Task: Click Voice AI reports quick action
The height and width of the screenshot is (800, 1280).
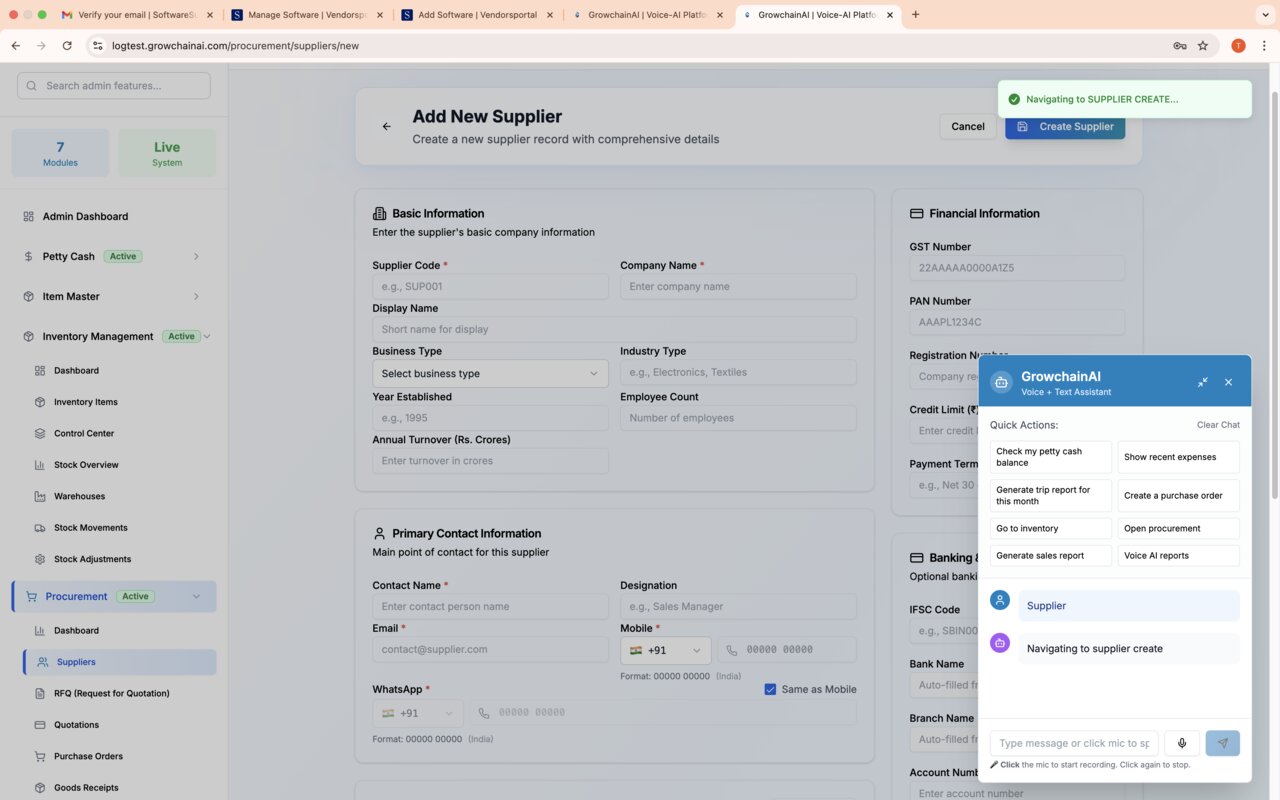Action: [x=1178, y=556]
